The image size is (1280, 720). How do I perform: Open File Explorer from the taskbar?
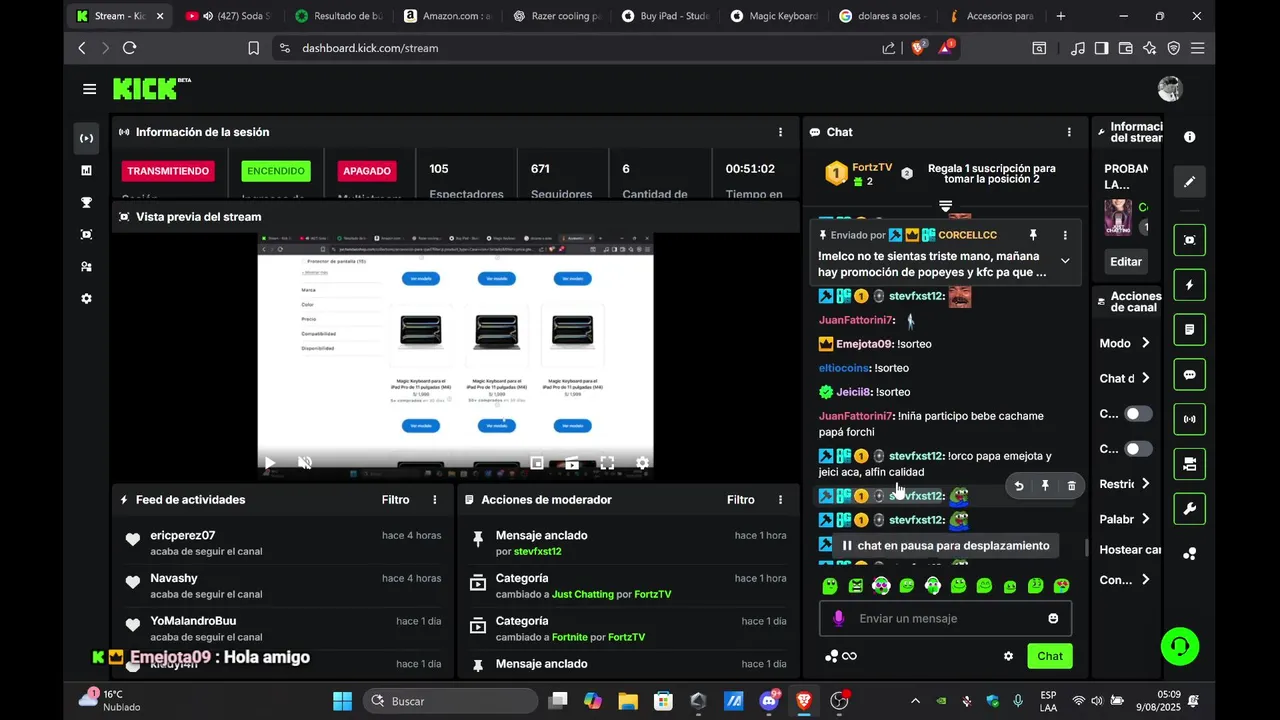coord(628,701)
